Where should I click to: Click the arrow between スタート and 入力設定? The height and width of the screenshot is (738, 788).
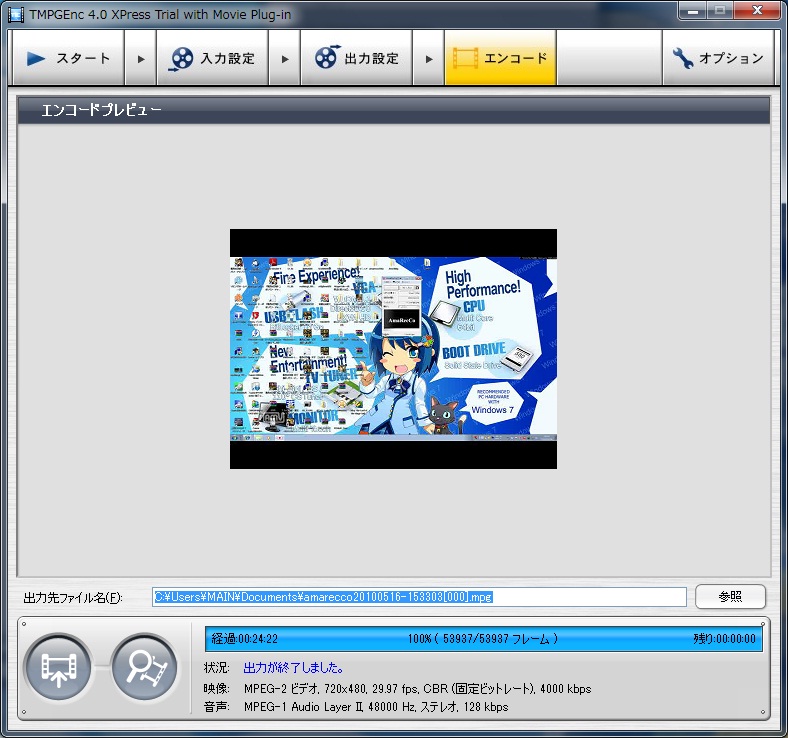pyautogui.click(x=141, y=59)
